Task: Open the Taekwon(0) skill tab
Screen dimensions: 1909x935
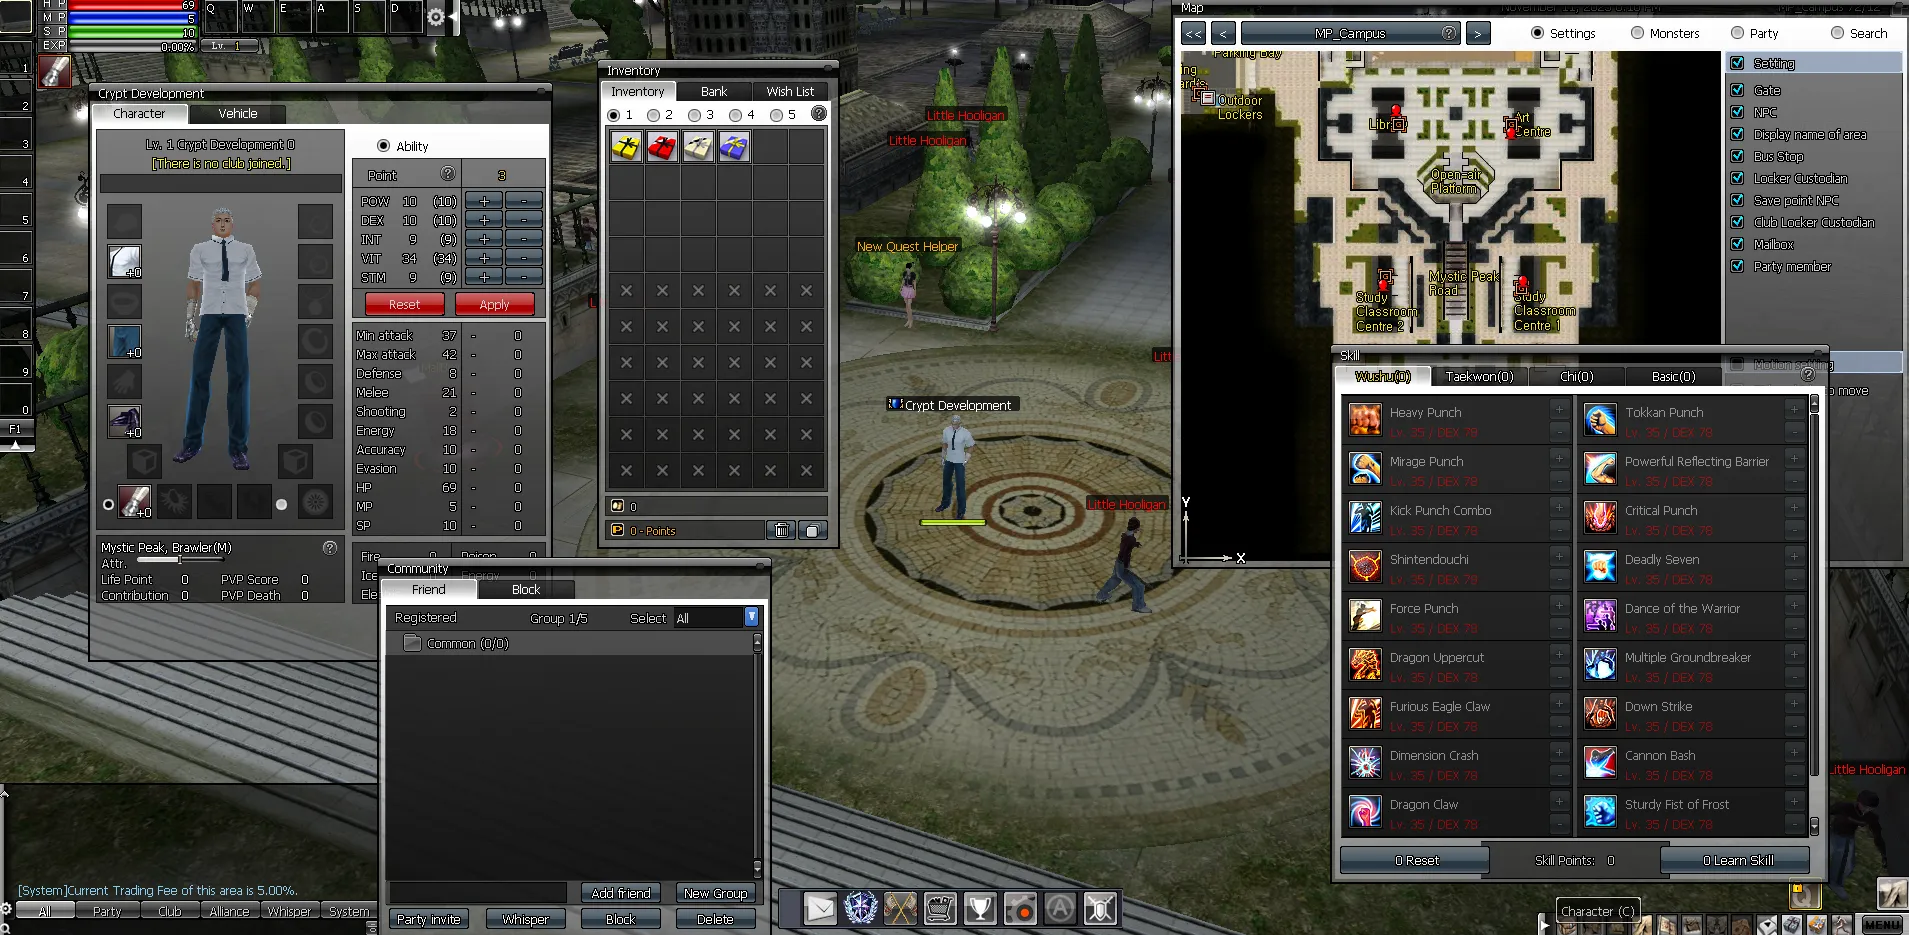Action: tap(1479, 376)
